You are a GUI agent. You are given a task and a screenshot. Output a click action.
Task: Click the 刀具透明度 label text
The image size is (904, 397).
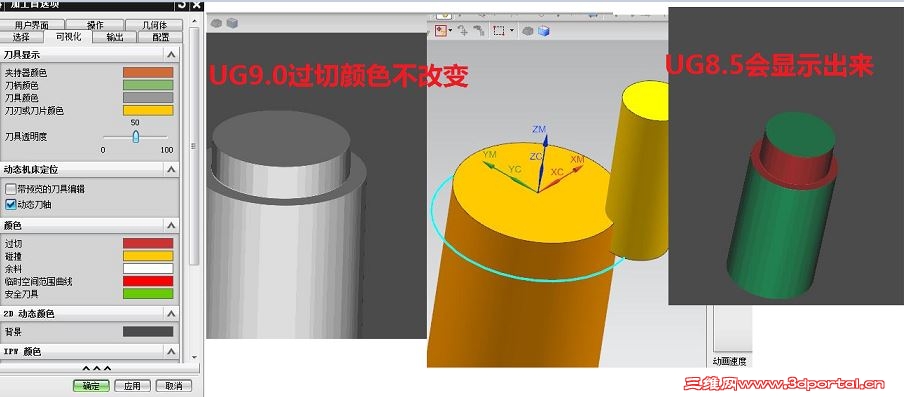[x=26, y=137]
